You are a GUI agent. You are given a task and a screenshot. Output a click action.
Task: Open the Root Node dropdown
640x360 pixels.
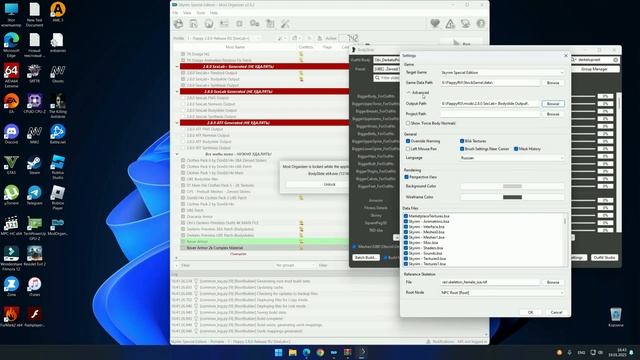[502, 293]
